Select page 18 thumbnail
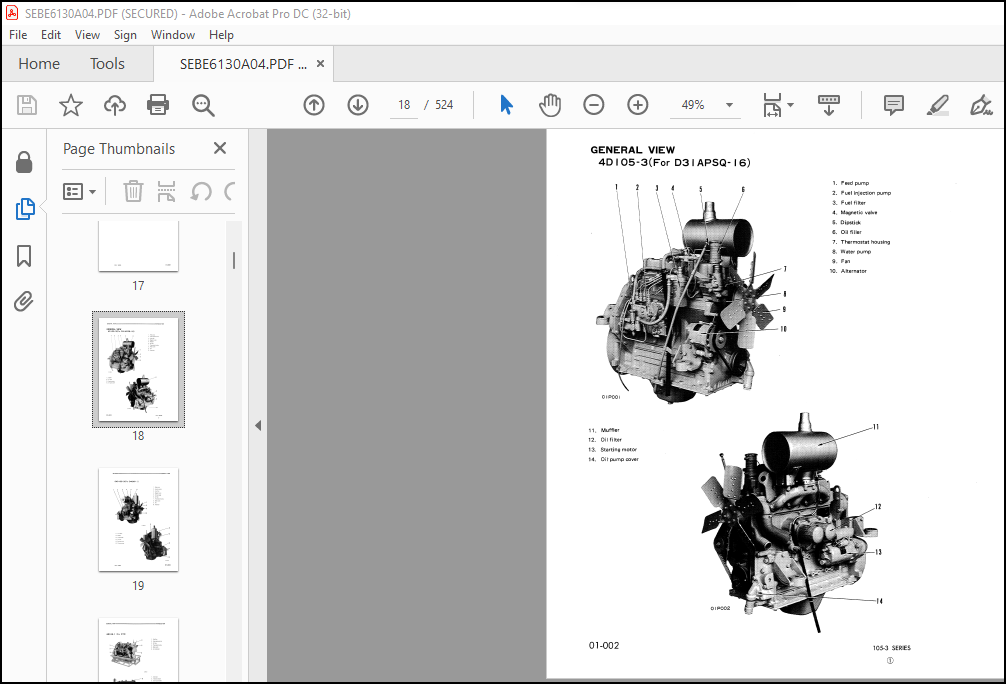The height and width of the screenshot is (684, 1006). [139, 370]
